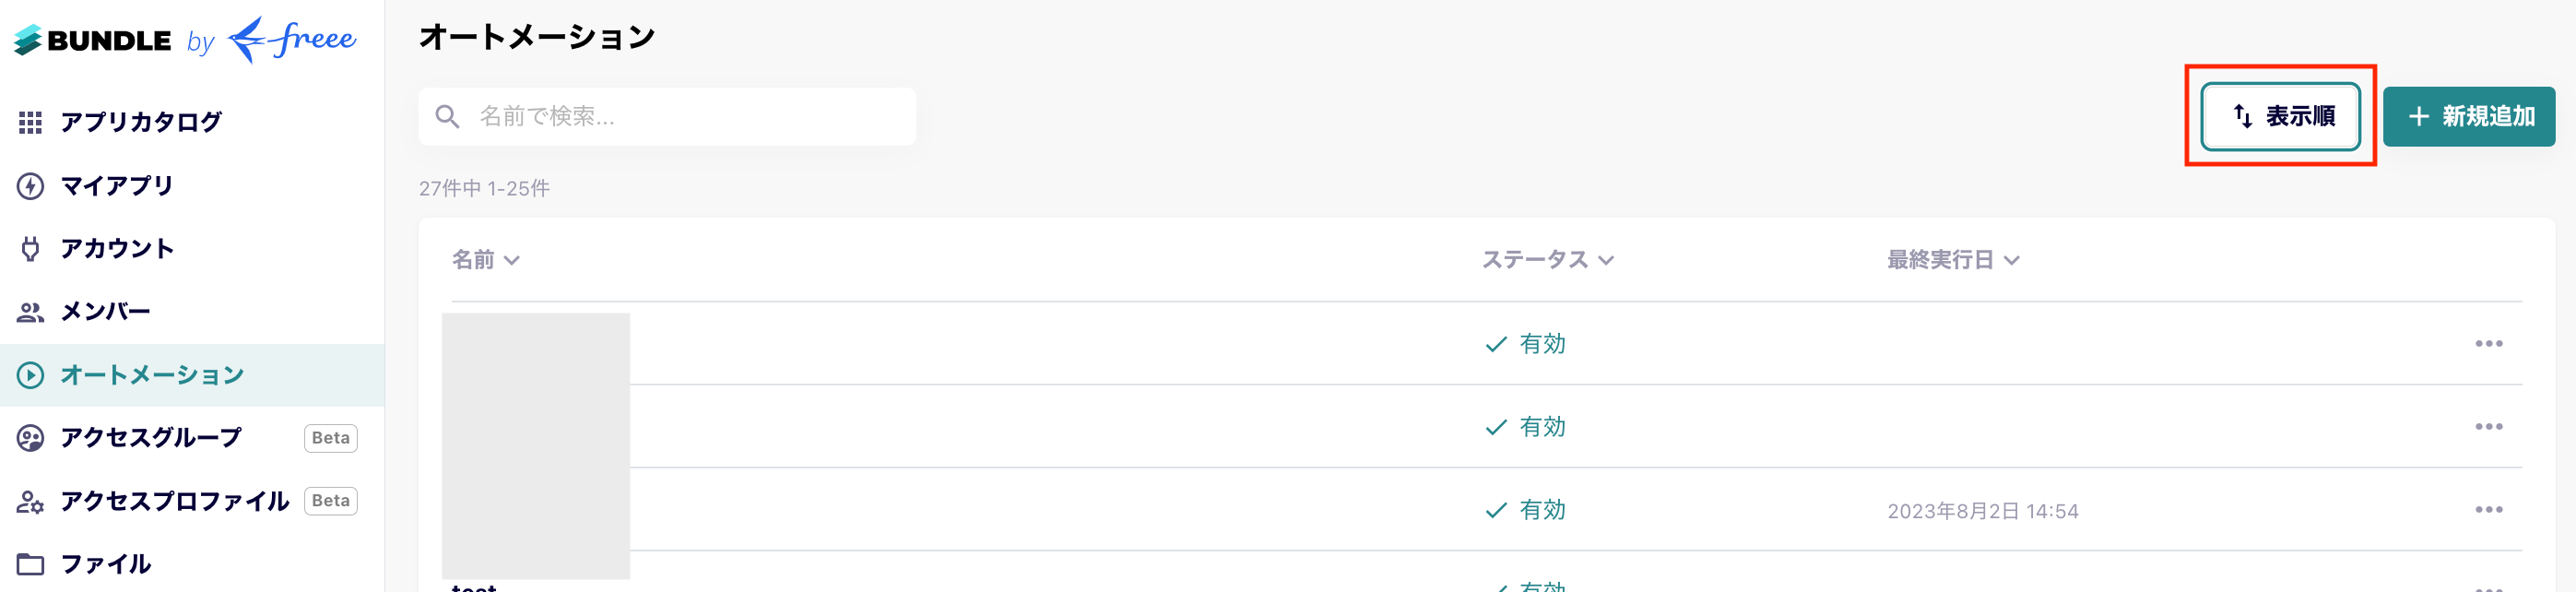Open the メンバー people icon
2576x592 pixels.
click(33, 311)
